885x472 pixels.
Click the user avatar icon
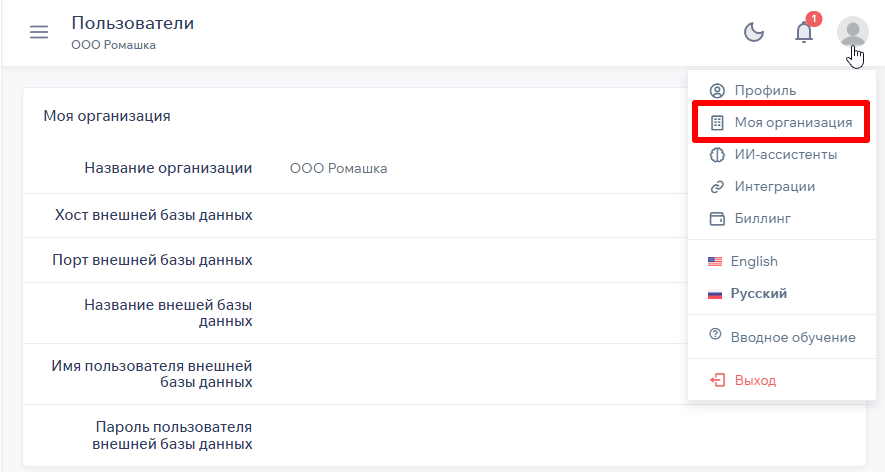852,32
